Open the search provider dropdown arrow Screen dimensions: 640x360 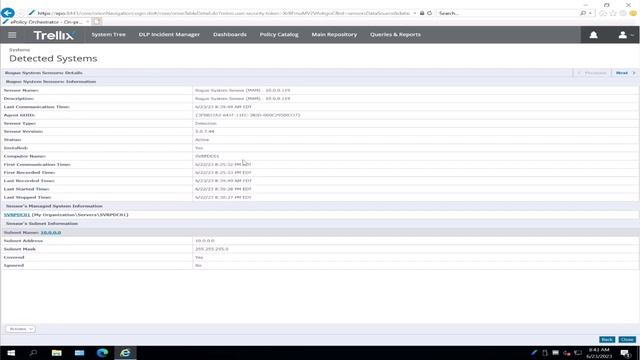pos(590,13)
